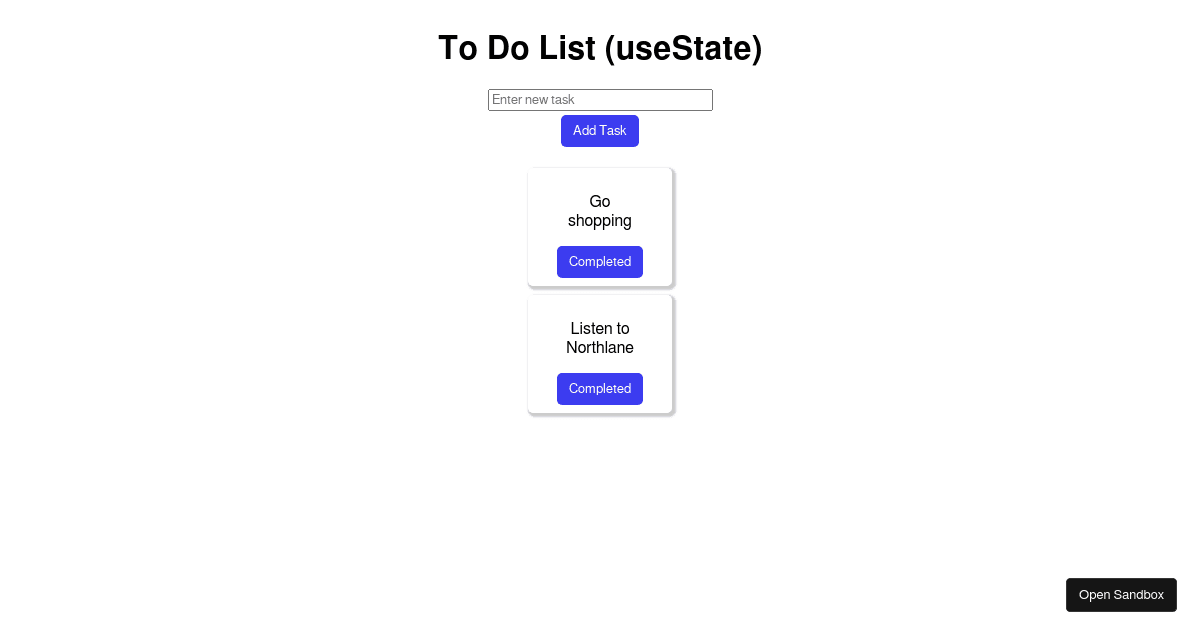Mark 'Listen to Northlane' as Completed
This screenshot has width=1200, height=630.
click(600, 388)
